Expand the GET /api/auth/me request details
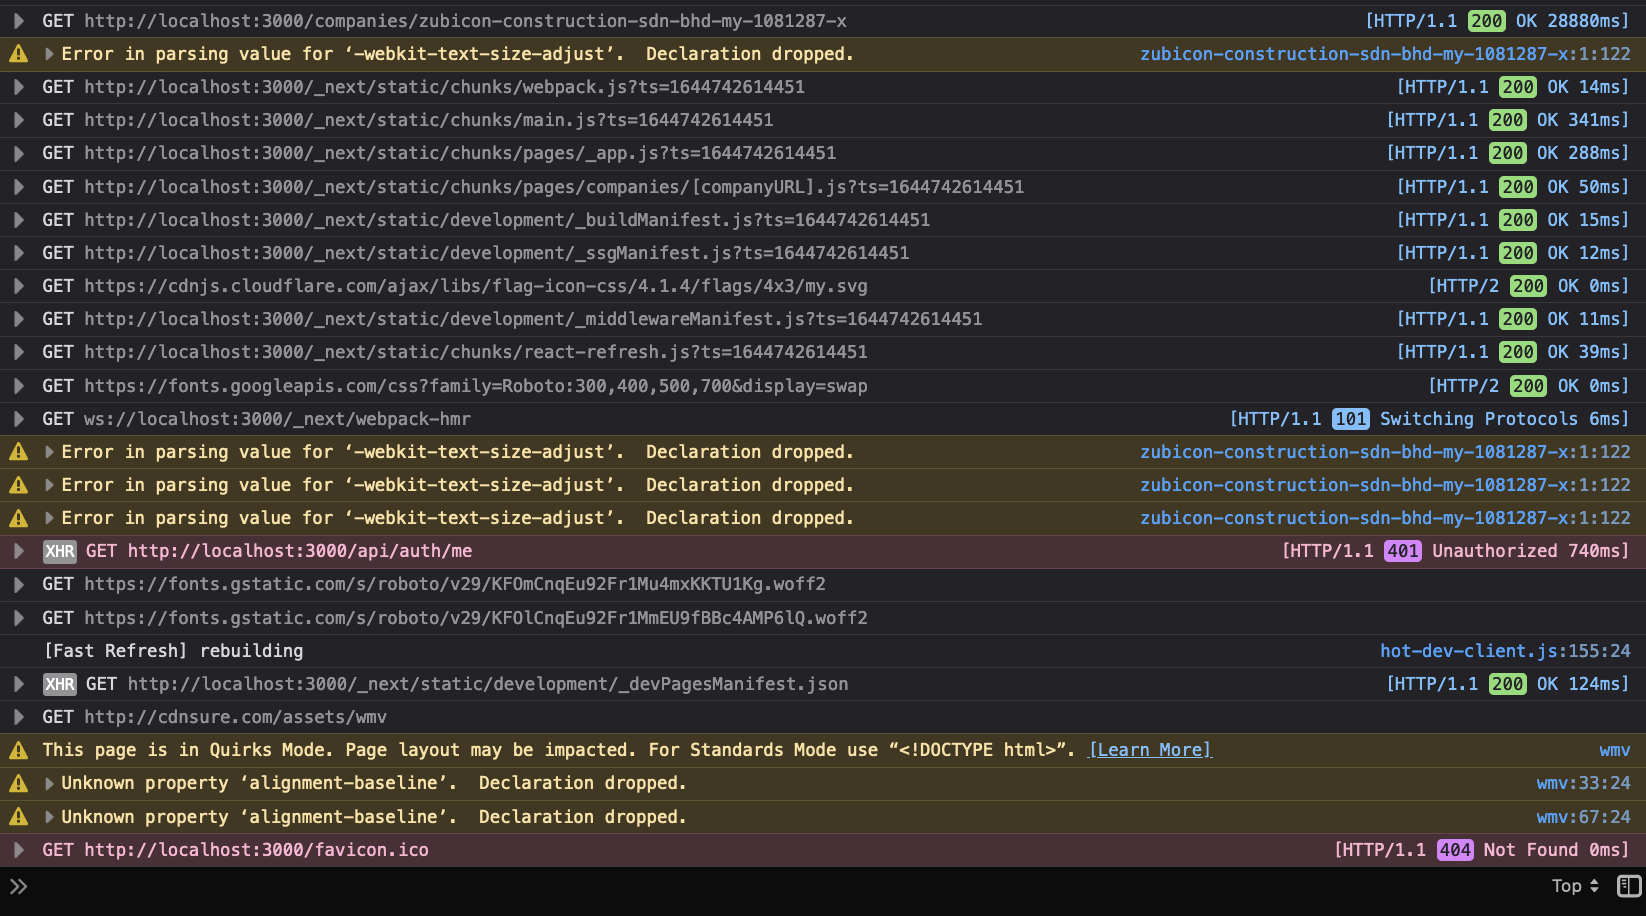 18,550
